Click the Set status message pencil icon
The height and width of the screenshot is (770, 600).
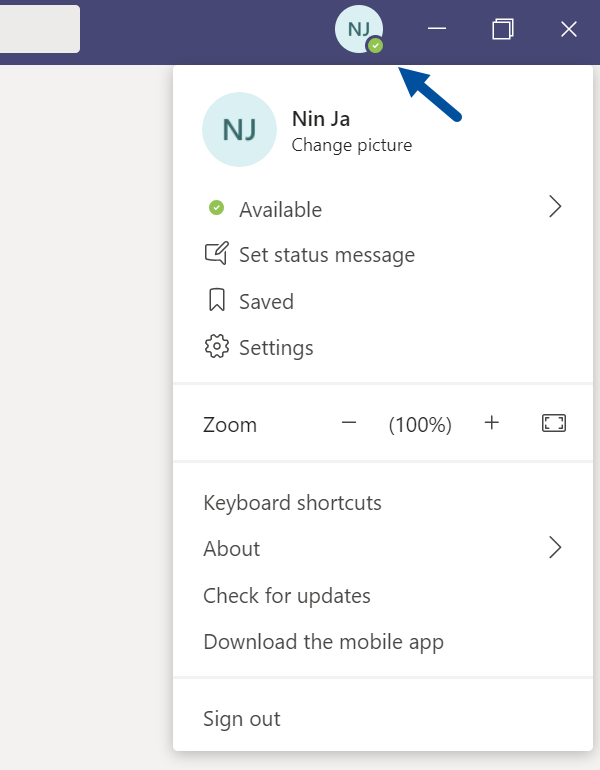[217, 253]
